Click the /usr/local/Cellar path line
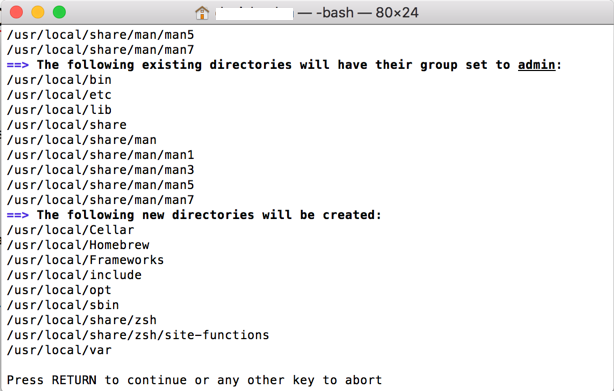 point(70,230)
